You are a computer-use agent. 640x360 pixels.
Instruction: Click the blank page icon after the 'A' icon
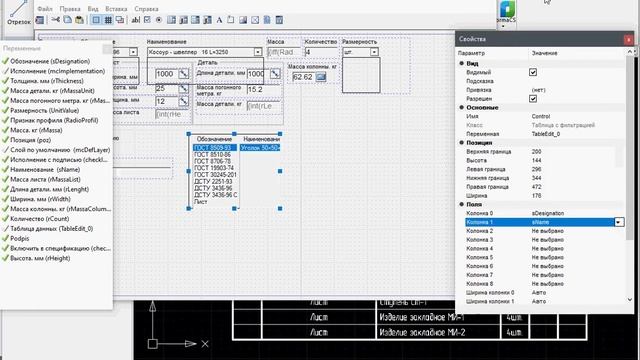[x=231, y=20]
